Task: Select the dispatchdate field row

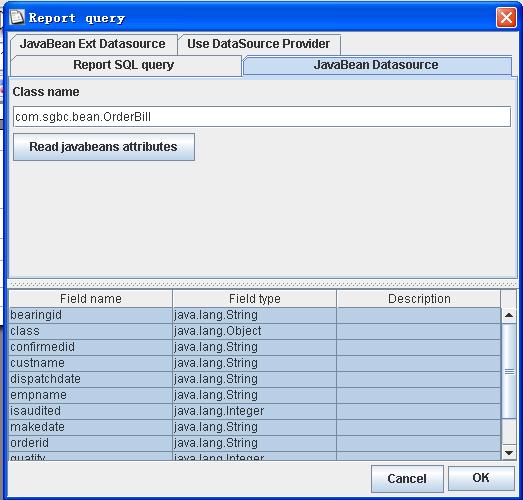Action: point(255,379)
